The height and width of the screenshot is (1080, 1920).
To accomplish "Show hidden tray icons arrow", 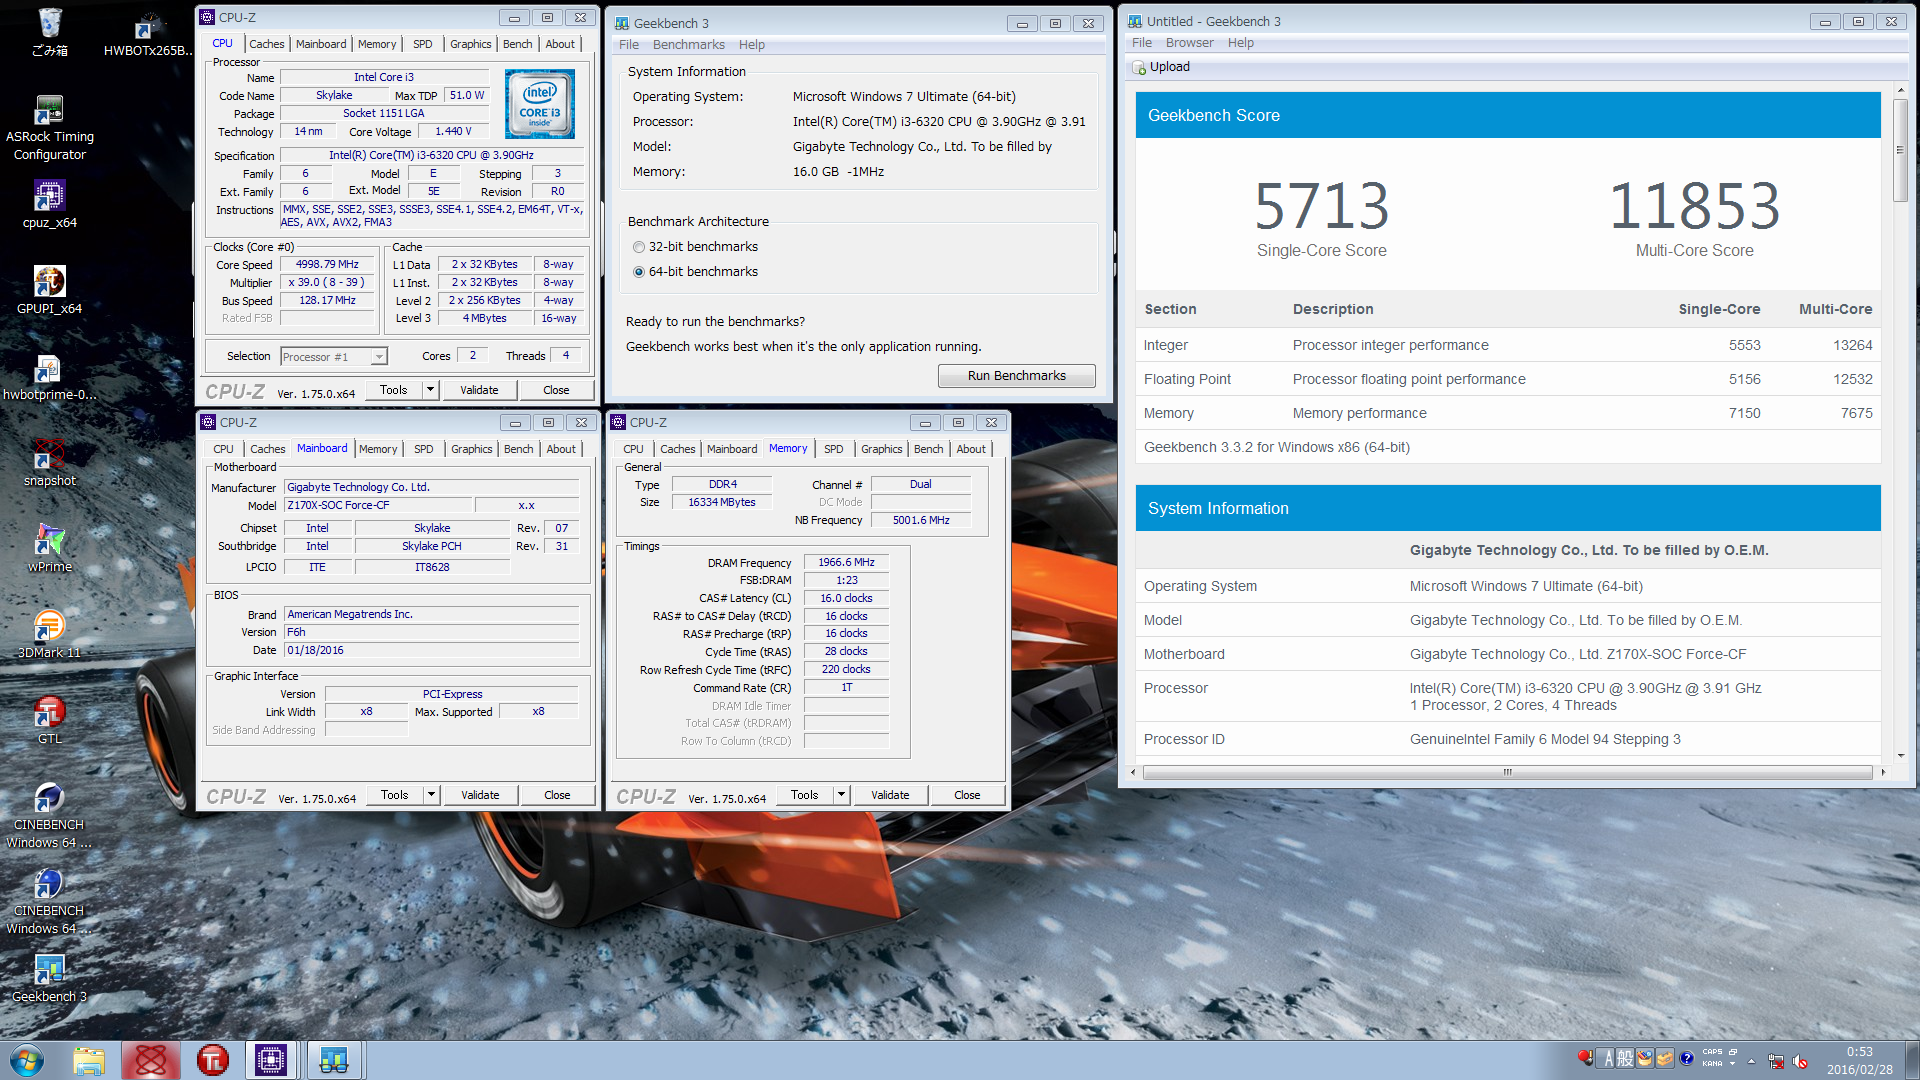I will point(1751,1061).
